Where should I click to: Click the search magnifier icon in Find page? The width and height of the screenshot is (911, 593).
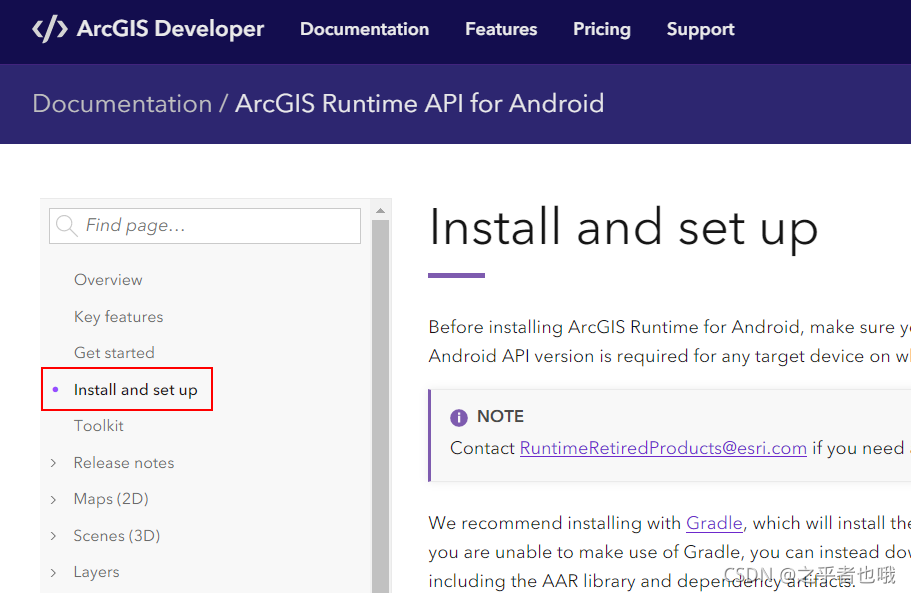67,226
